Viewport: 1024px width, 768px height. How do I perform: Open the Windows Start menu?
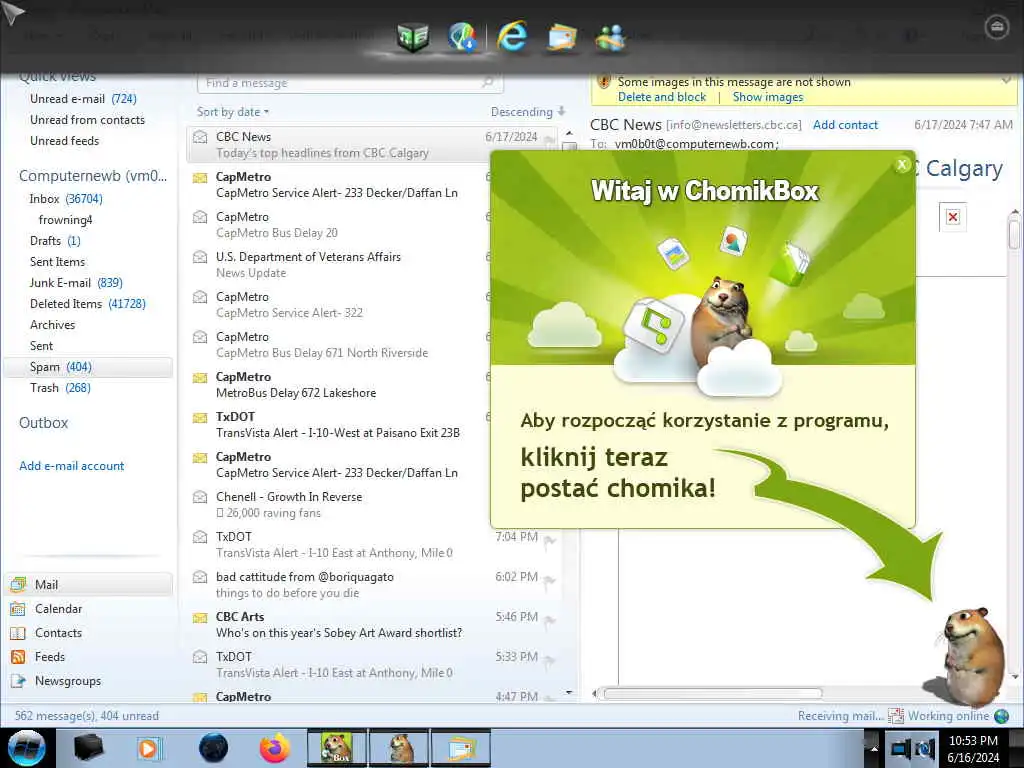pyautogui.click(x=26, y=748)
